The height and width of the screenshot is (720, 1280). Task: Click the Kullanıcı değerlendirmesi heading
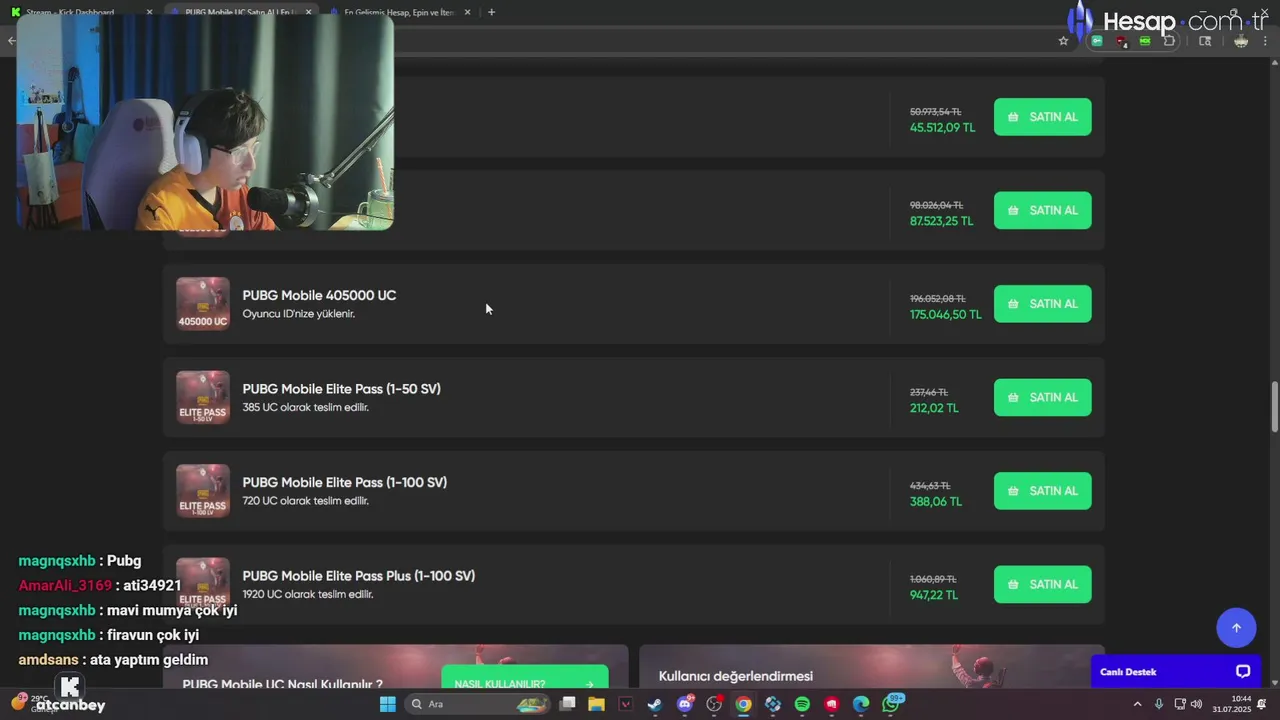coord(736,676)
